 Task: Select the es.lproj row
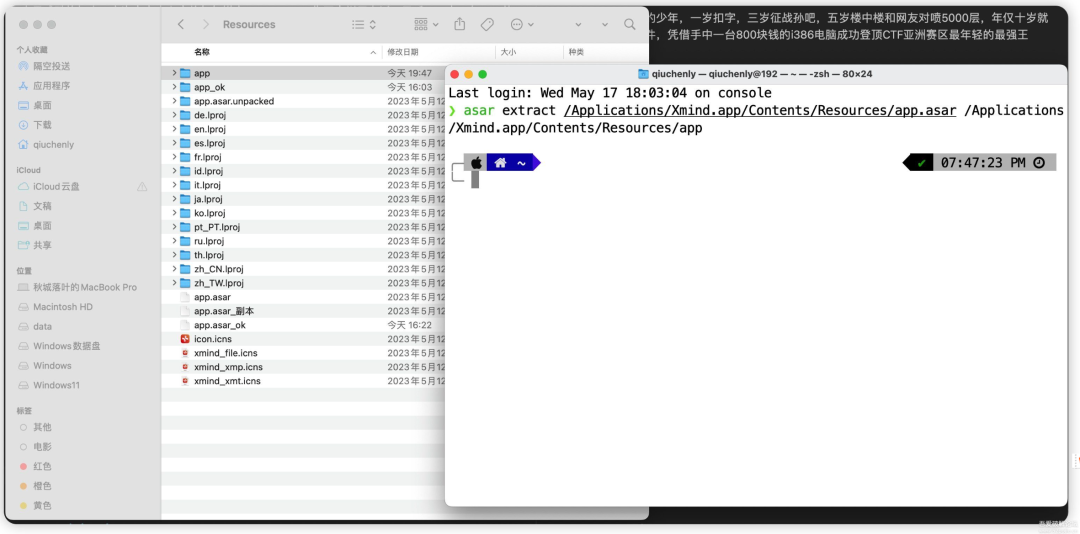click(x=304, y=143)
